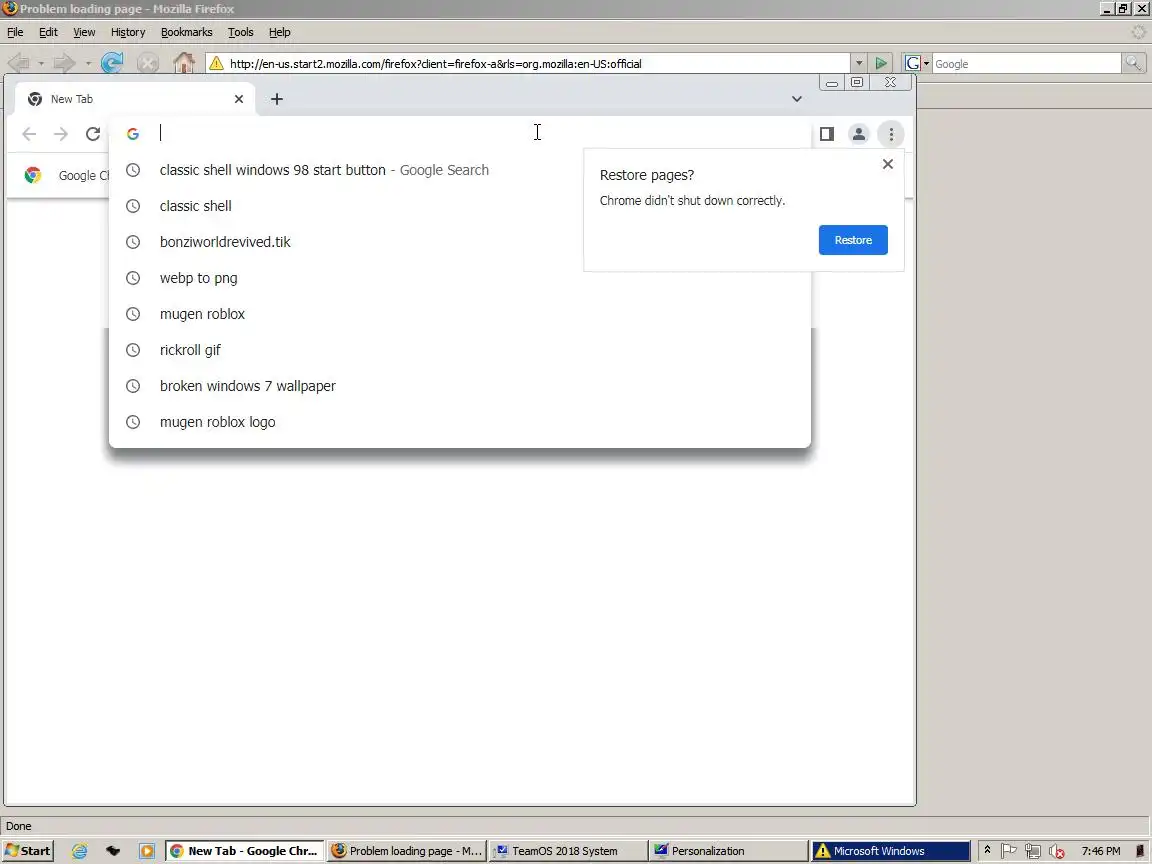
Task: Select the New Tab tab in Chrome
Action: pos(135,99)
